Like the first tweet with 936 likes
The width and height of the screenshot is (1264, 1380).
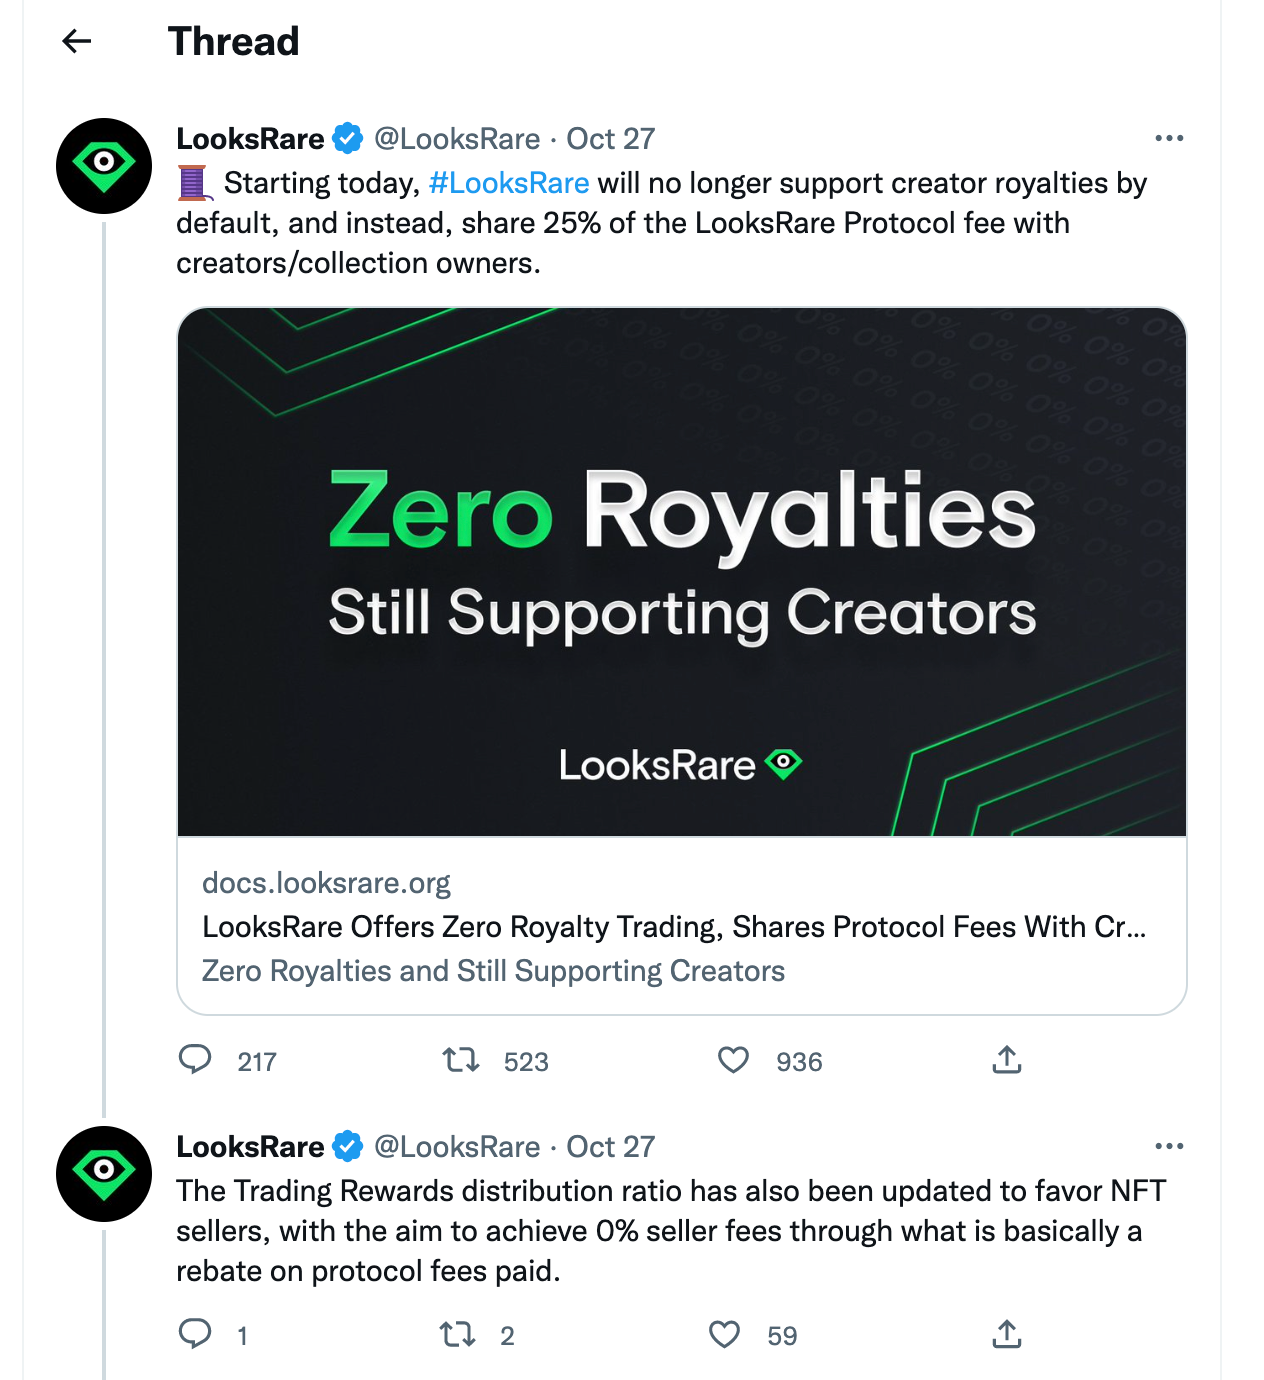coord(733,1059)
